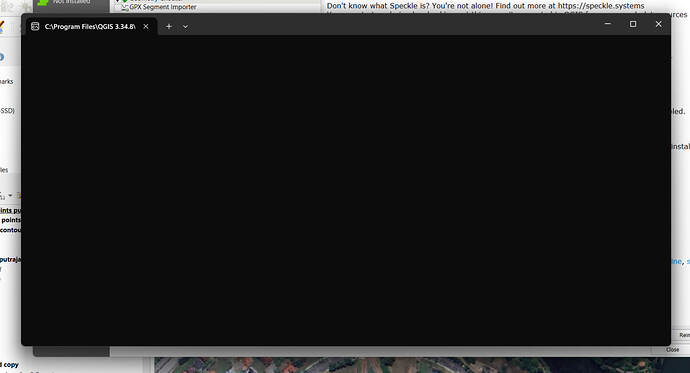Open a new terminal tab with plus
Screen dimensions: 690x373
click(169, 26)
